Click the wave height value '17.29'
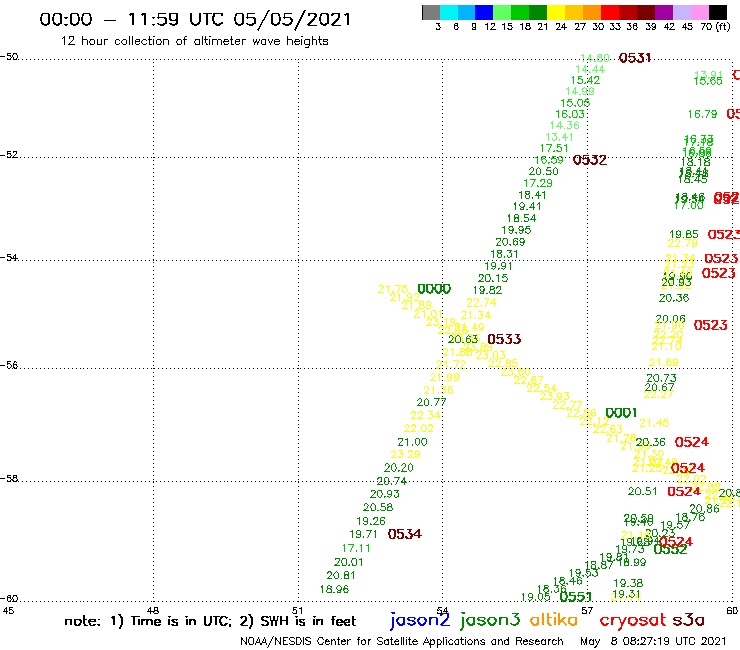The height and width of the screenshot is (650, 740). tap(538, 183)
